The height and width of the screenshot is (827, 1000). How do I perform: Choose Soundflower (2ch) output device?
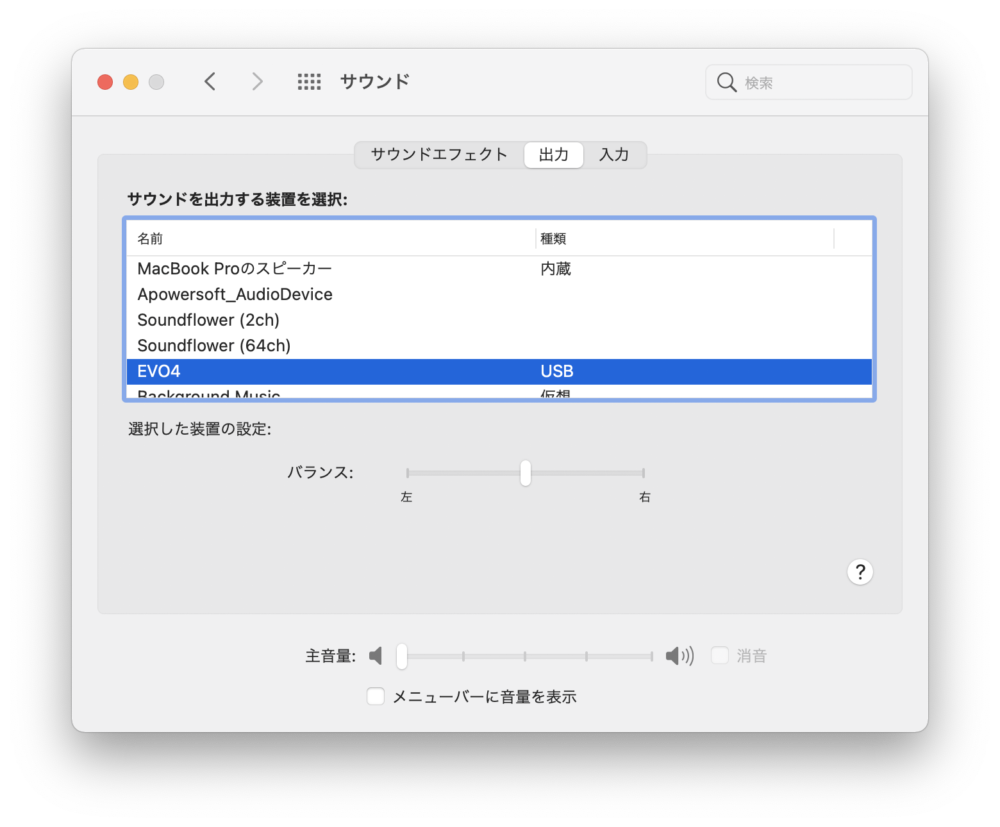pyautogui.click(x=499, y=320)
